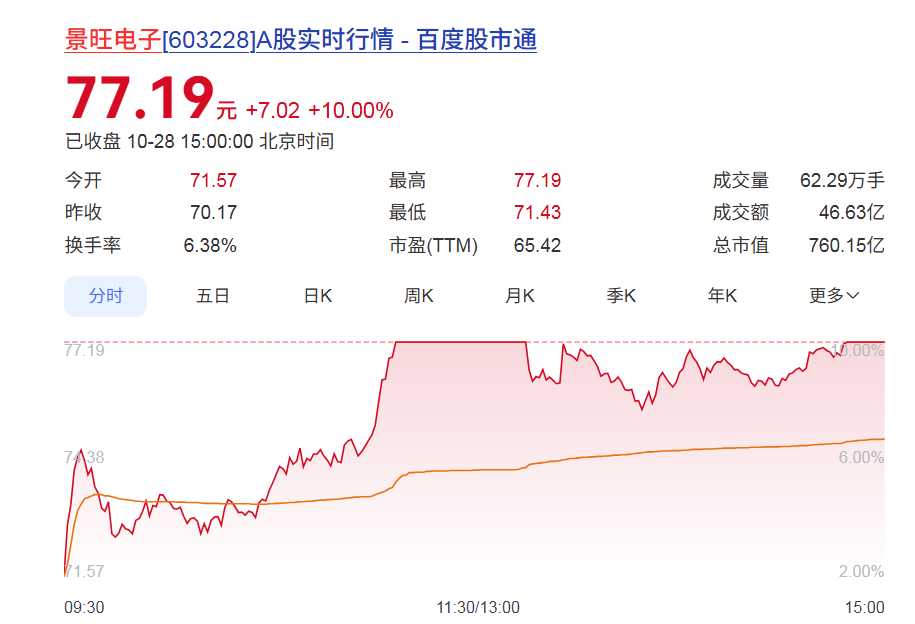View the 年K yearly chart tab
The image size is (915, 624).
722,296
